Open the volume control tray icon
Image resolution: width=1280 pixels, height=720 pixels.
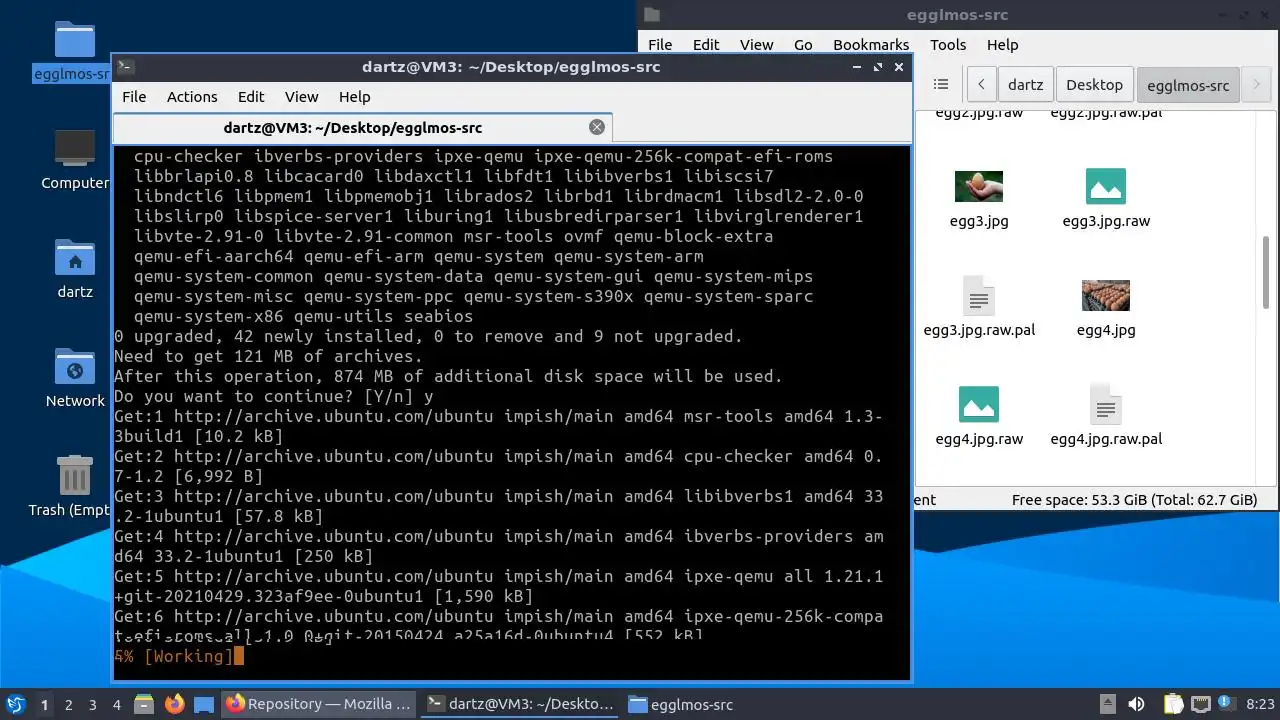point(1136,704)
